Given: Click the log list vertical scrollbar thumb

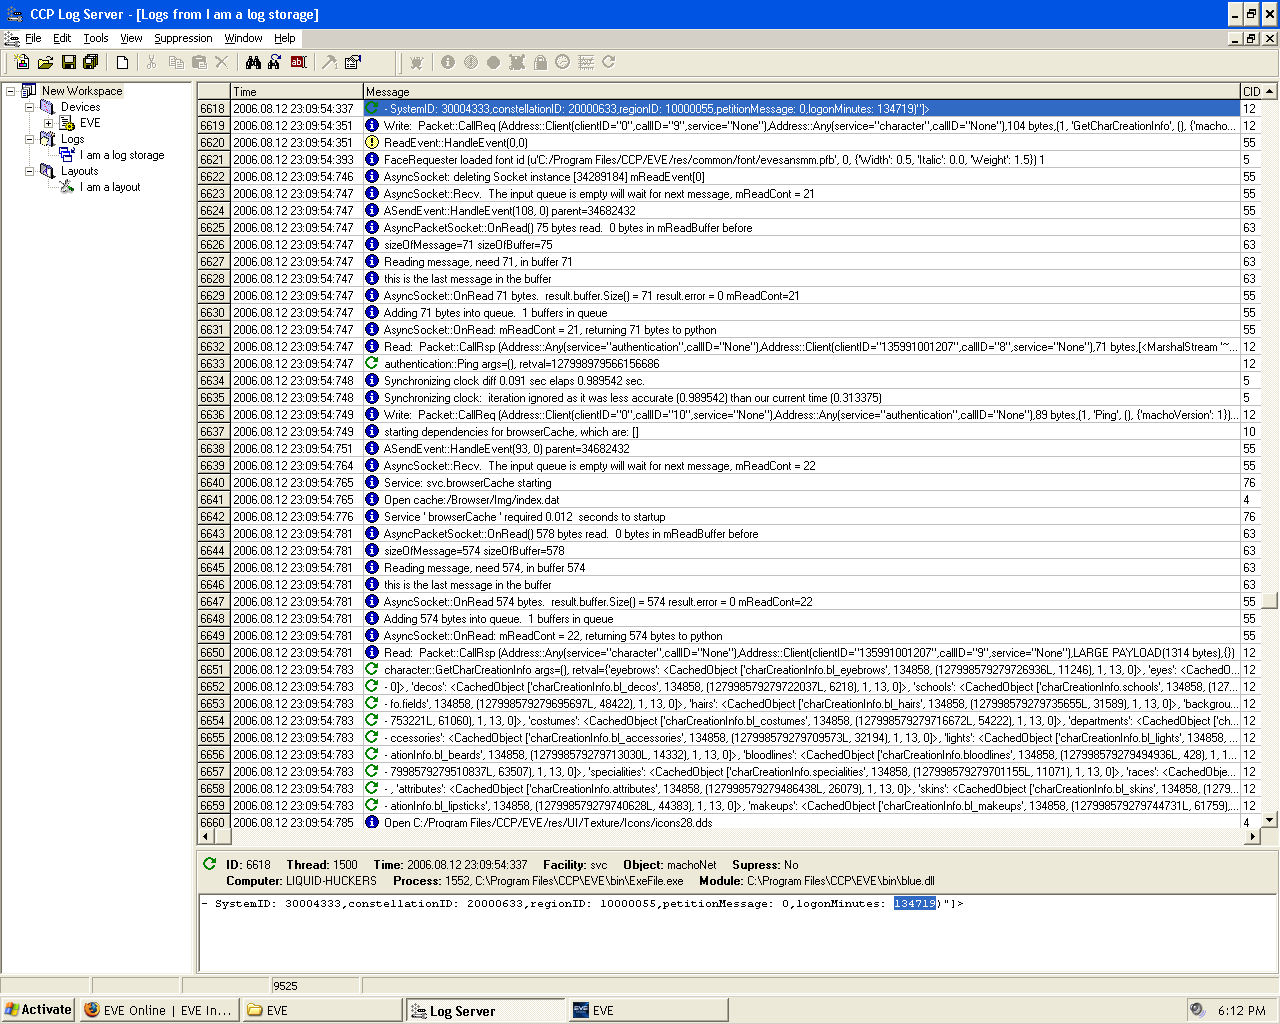Looking at the screenshot, I should pos(1270,601).
